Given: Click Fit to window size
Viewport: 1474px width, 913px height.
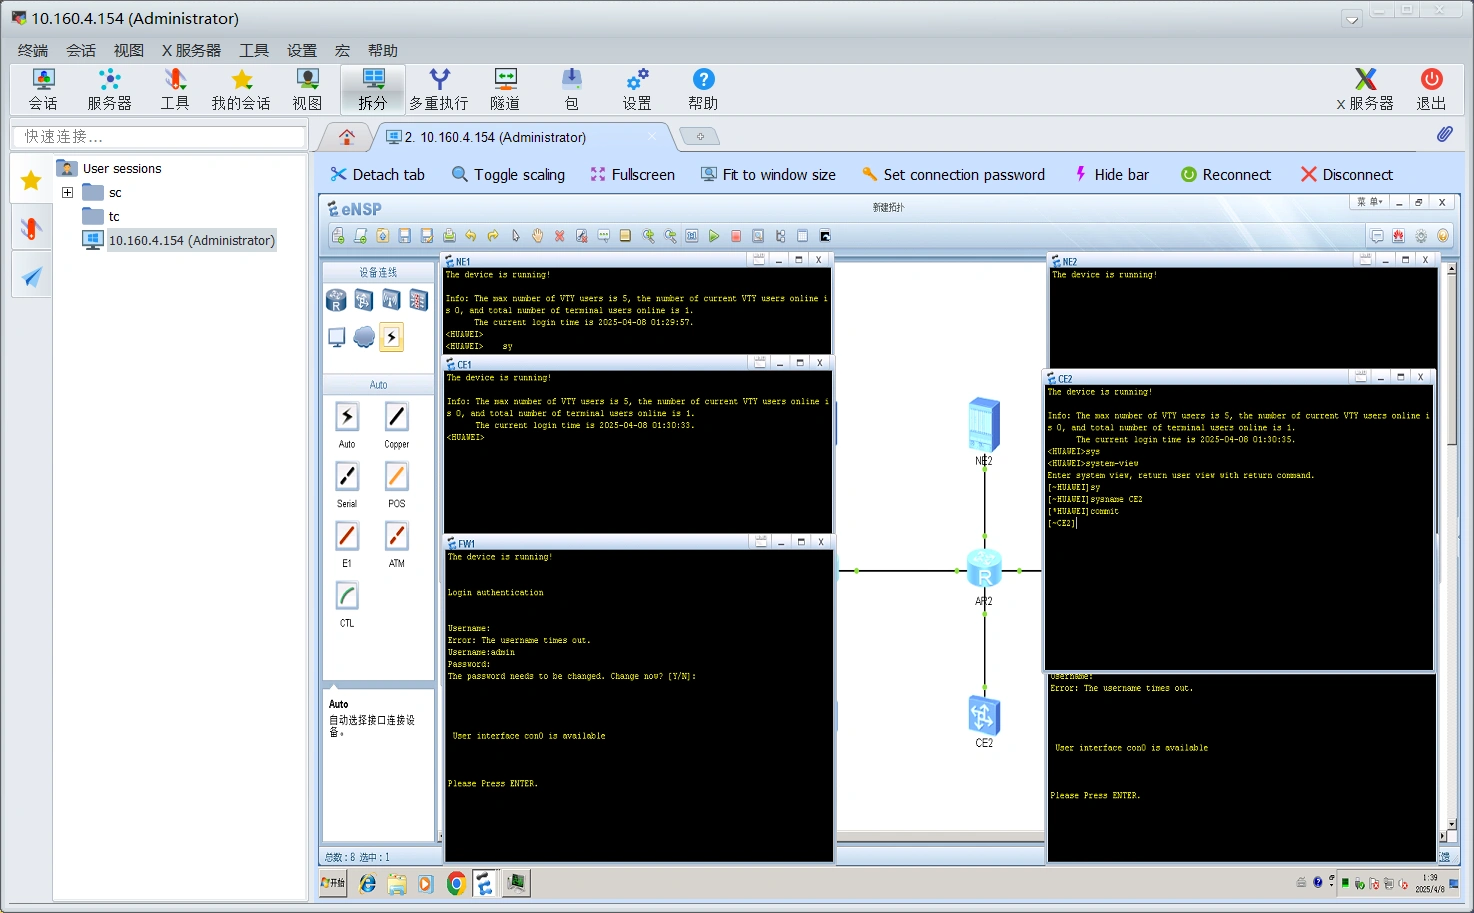Looking at the screenshot, I should [768, 174].
